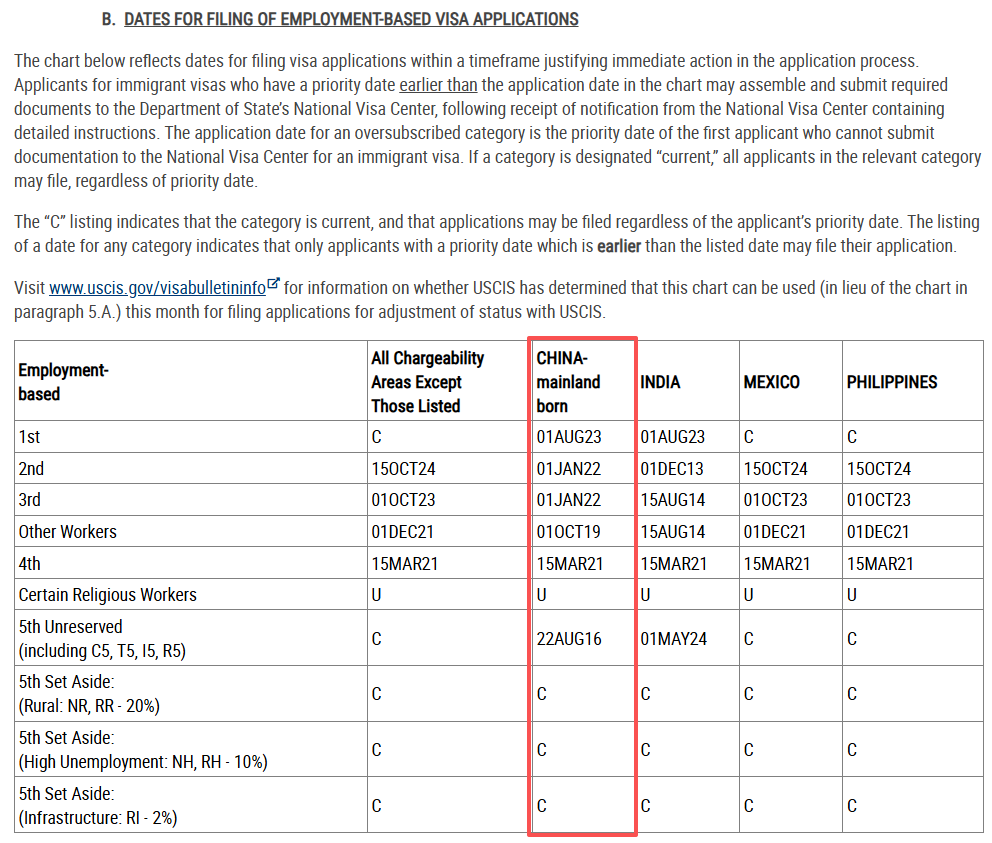
Task: Click the Employment-based header cell
Action: pos(63,382)
